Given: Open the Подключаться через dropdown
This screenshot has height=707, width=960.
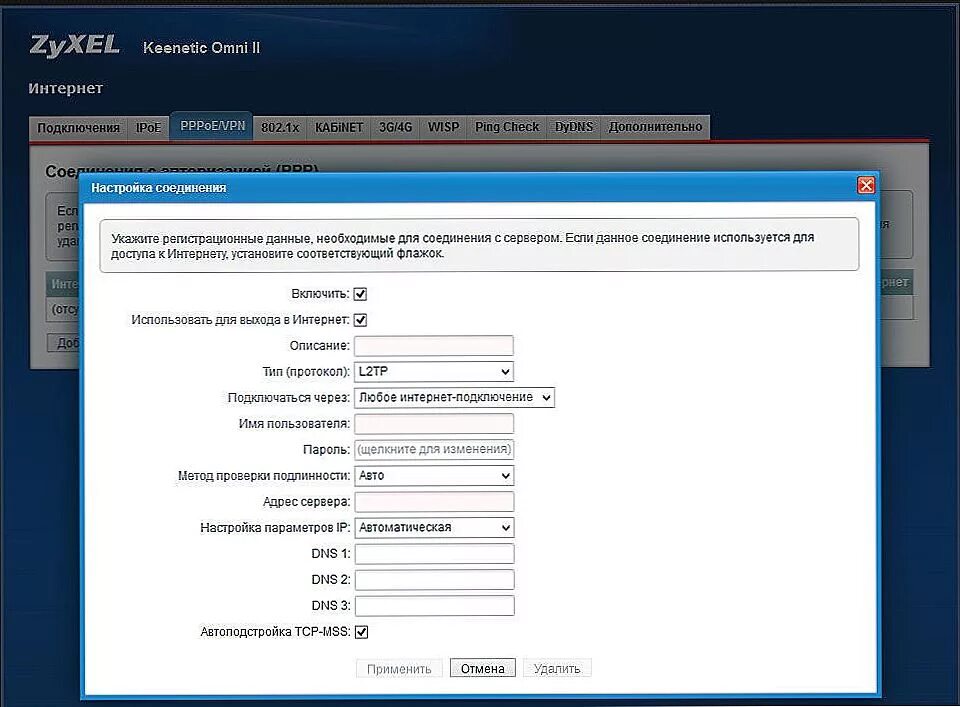Looking at the screenshot, I should click(x=454, y=397).
